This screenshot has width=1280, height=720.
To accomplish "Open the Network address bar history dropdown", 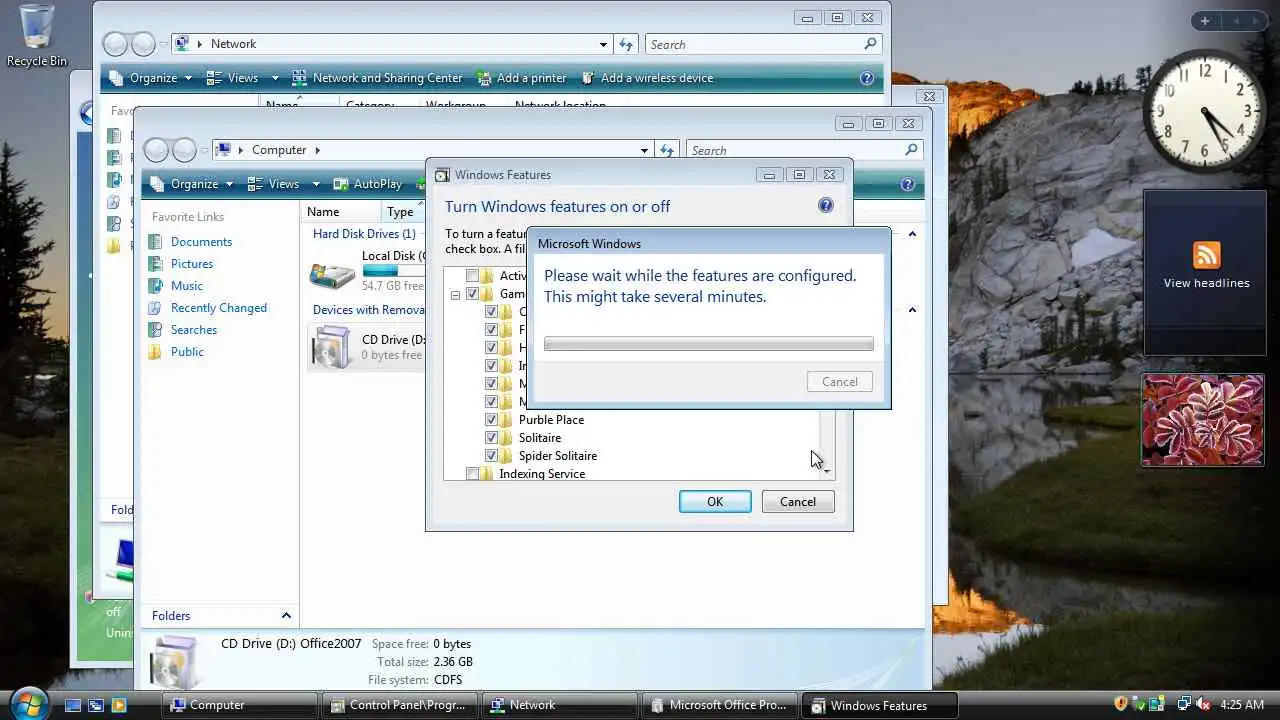I will tap(603, 44).
